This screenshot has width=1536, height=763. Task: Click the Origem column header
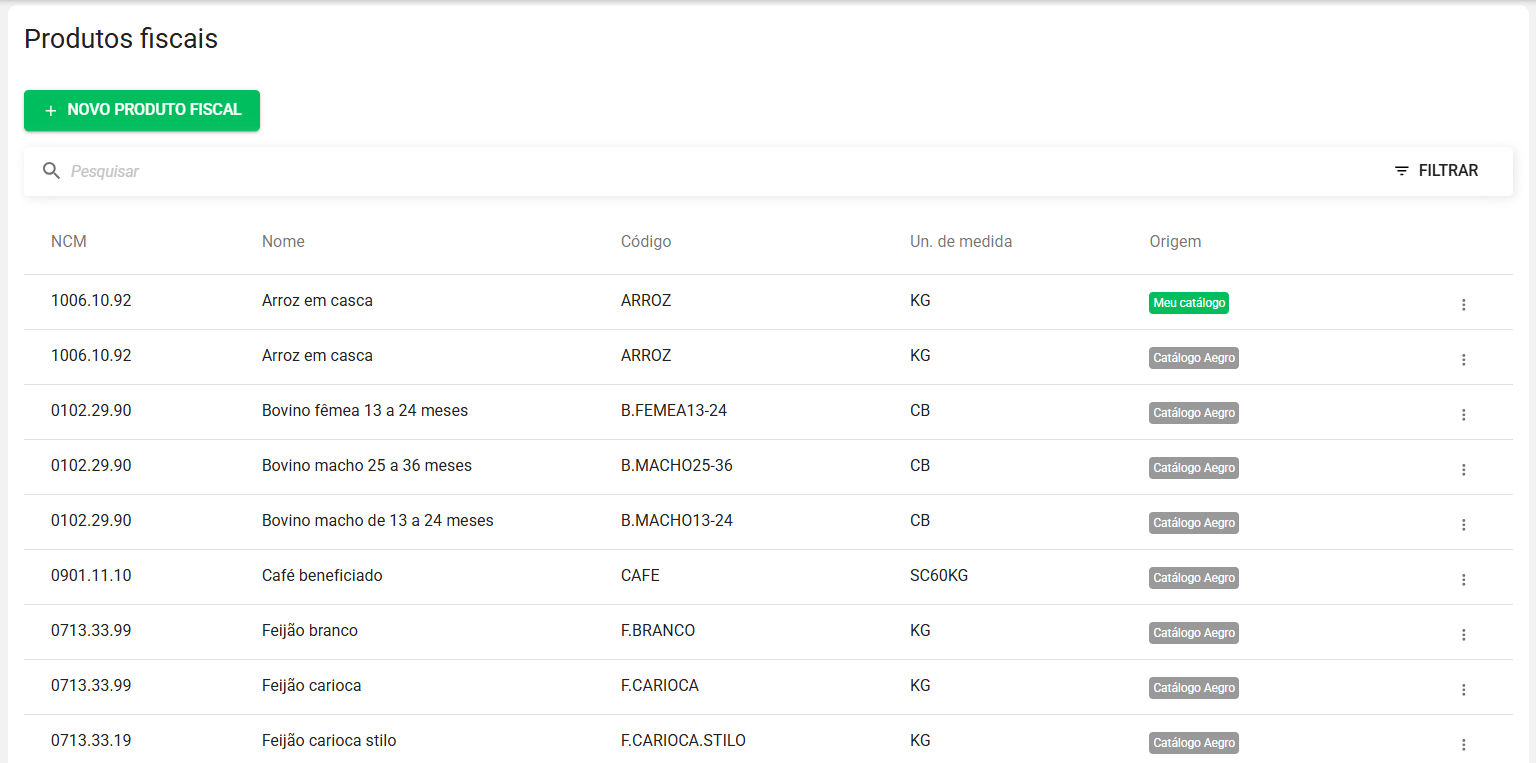pos(1175,241)
